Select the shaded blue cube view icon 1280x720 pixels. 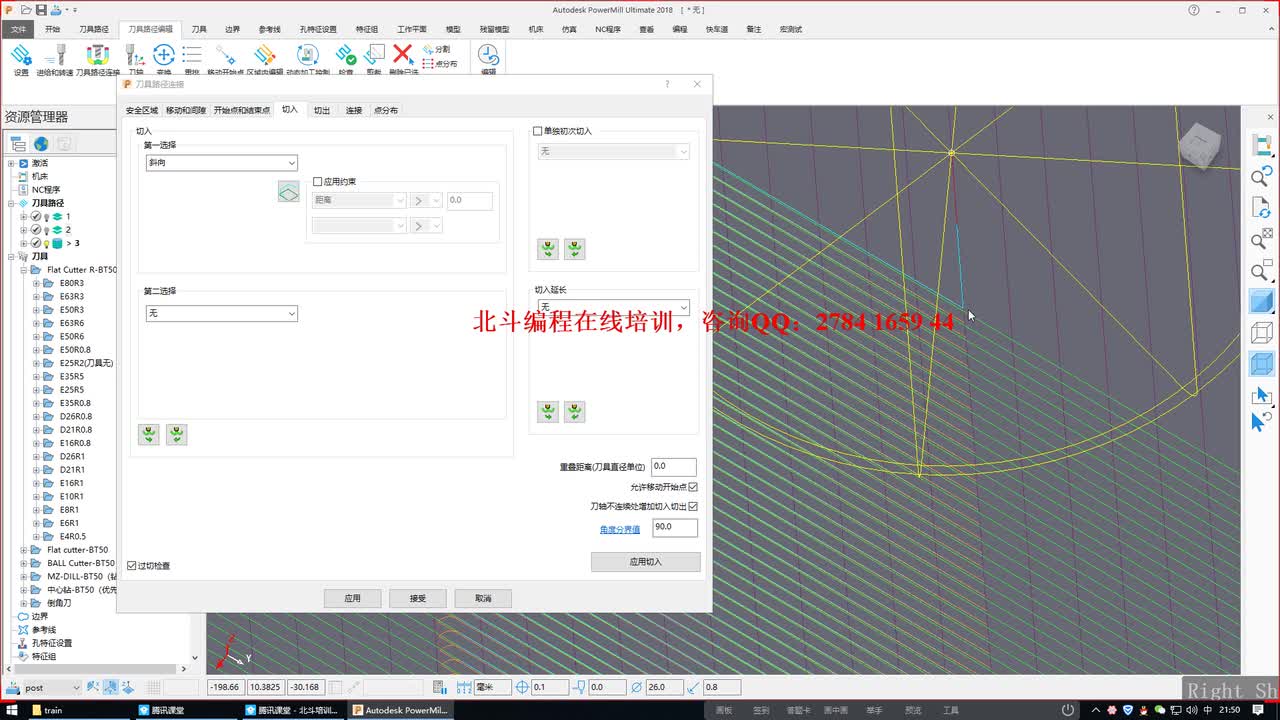tap(1261, 301)
